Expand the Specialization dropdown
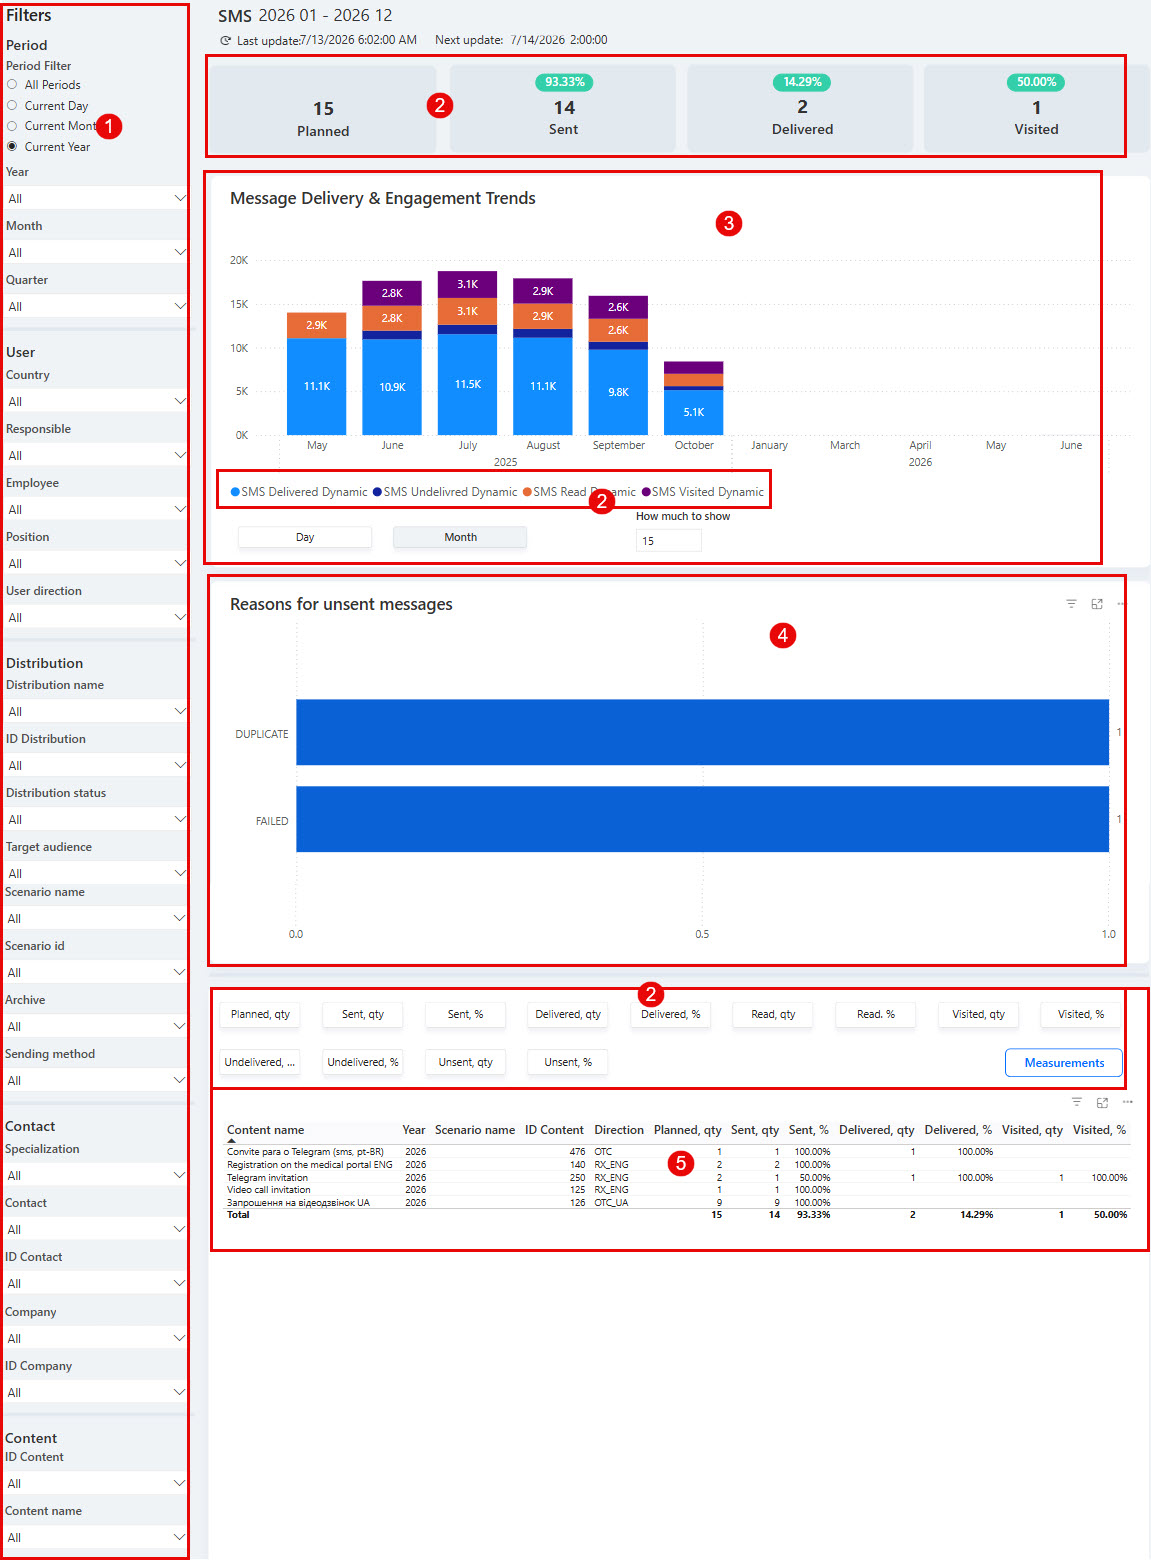The image size is (1151, 1560). [x=95, y=1175]
